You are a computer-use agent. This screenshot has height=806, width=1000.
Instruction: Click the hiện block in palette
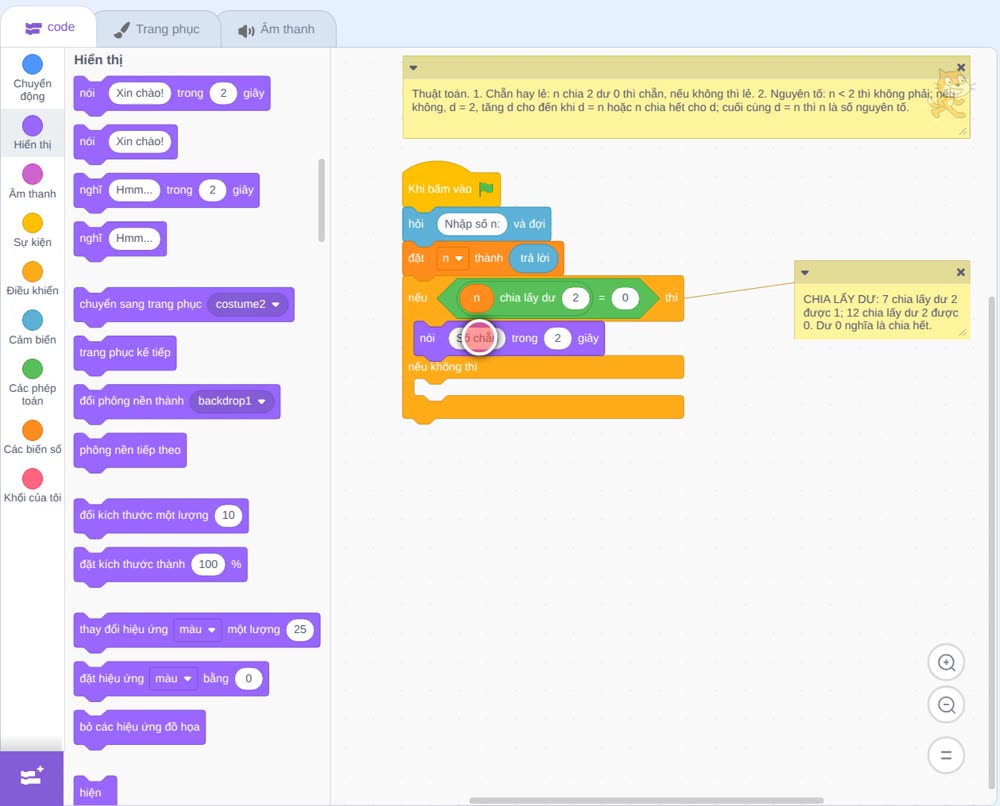95,791
